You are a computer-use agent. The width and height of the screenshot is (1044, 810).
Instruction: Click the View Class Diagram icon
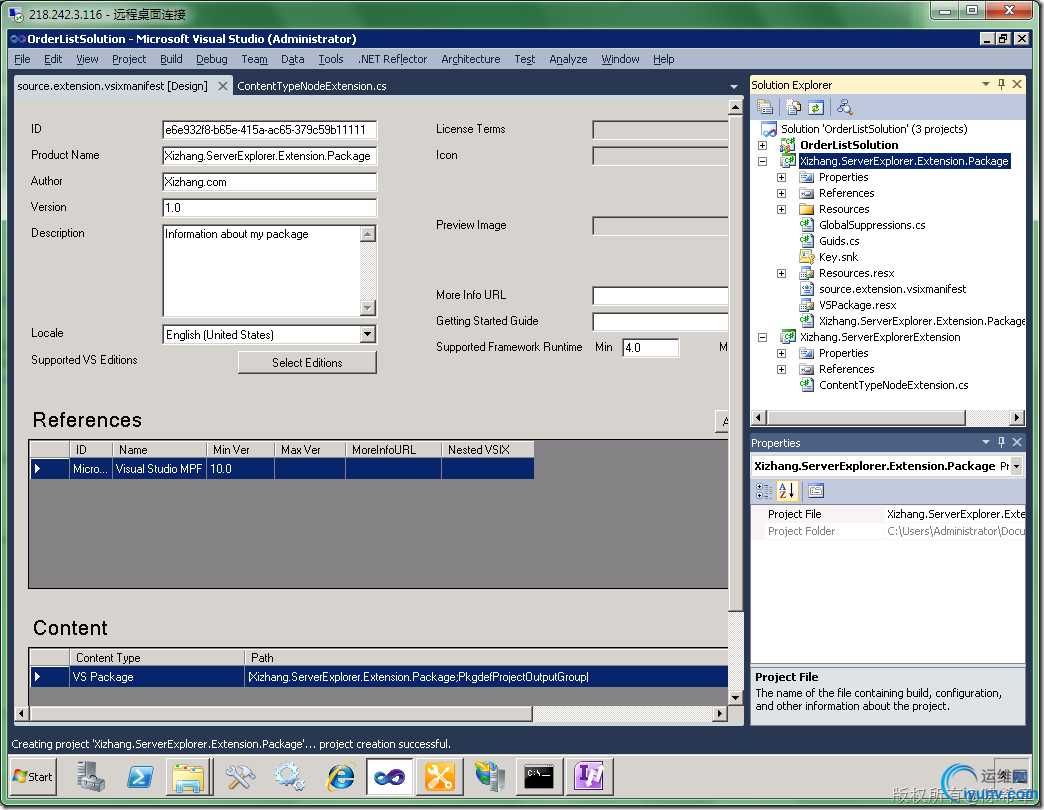coord(845,107)
